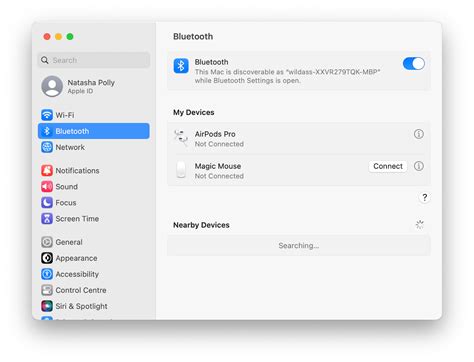The image size is (474, 362).
Task: Click the Bluetooth icon in sidebar
Action: (x=47, y=131)
